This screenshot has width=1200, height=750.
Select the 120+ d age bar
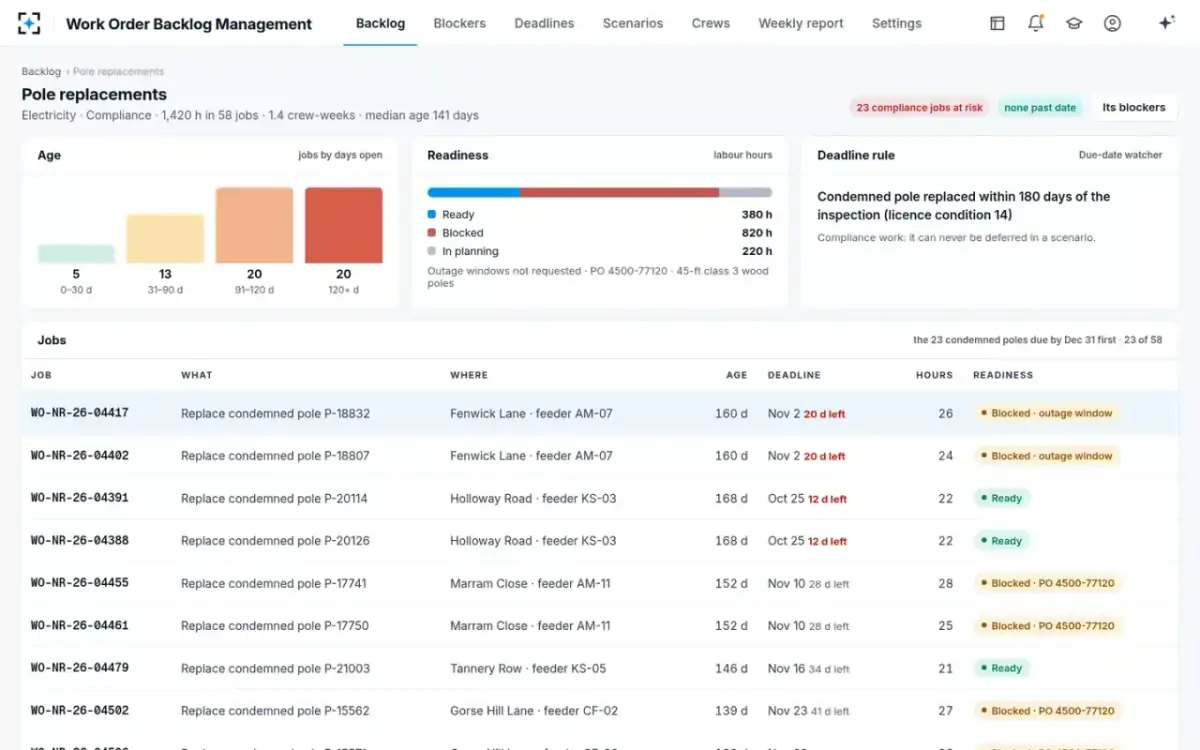344,226
